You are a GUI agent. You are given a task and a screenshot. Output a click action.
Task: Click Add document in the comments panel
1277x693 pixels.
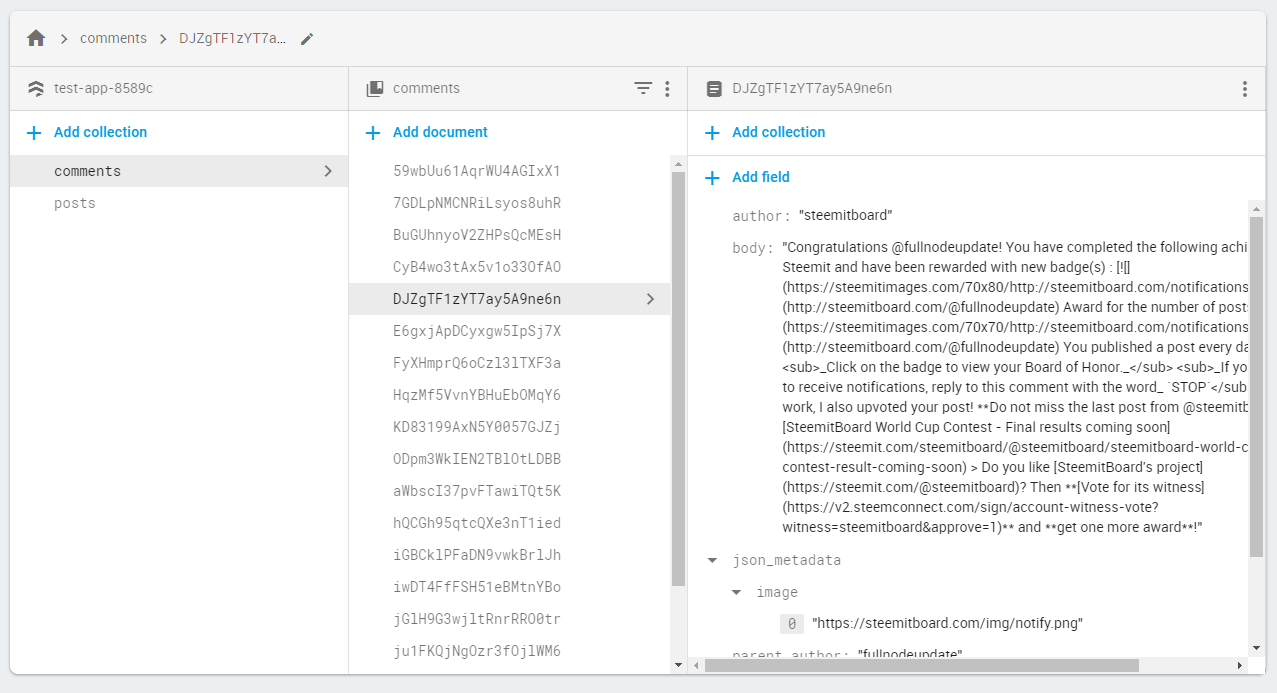pyautogui.click(x=428, y=132)
